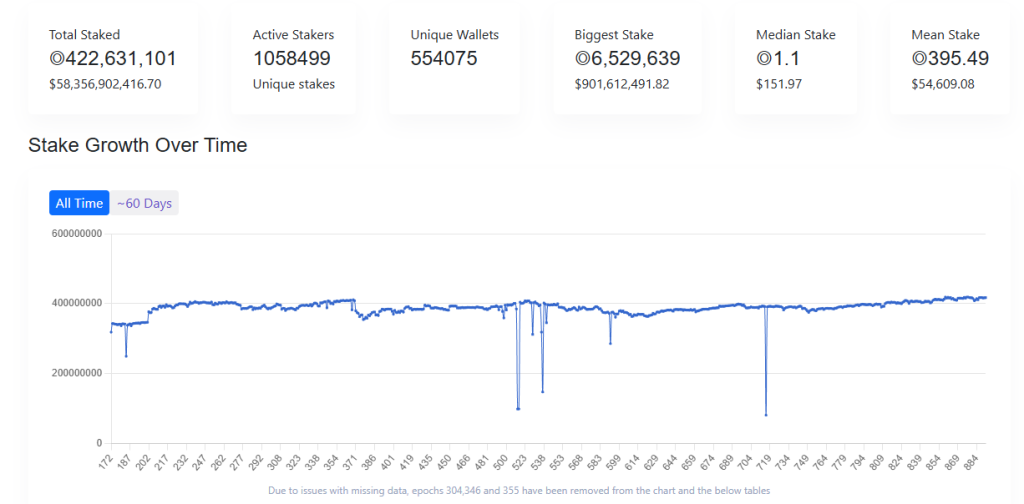
Task: Click the Unique Wallets number 554075
Action: tap(444, 59)
